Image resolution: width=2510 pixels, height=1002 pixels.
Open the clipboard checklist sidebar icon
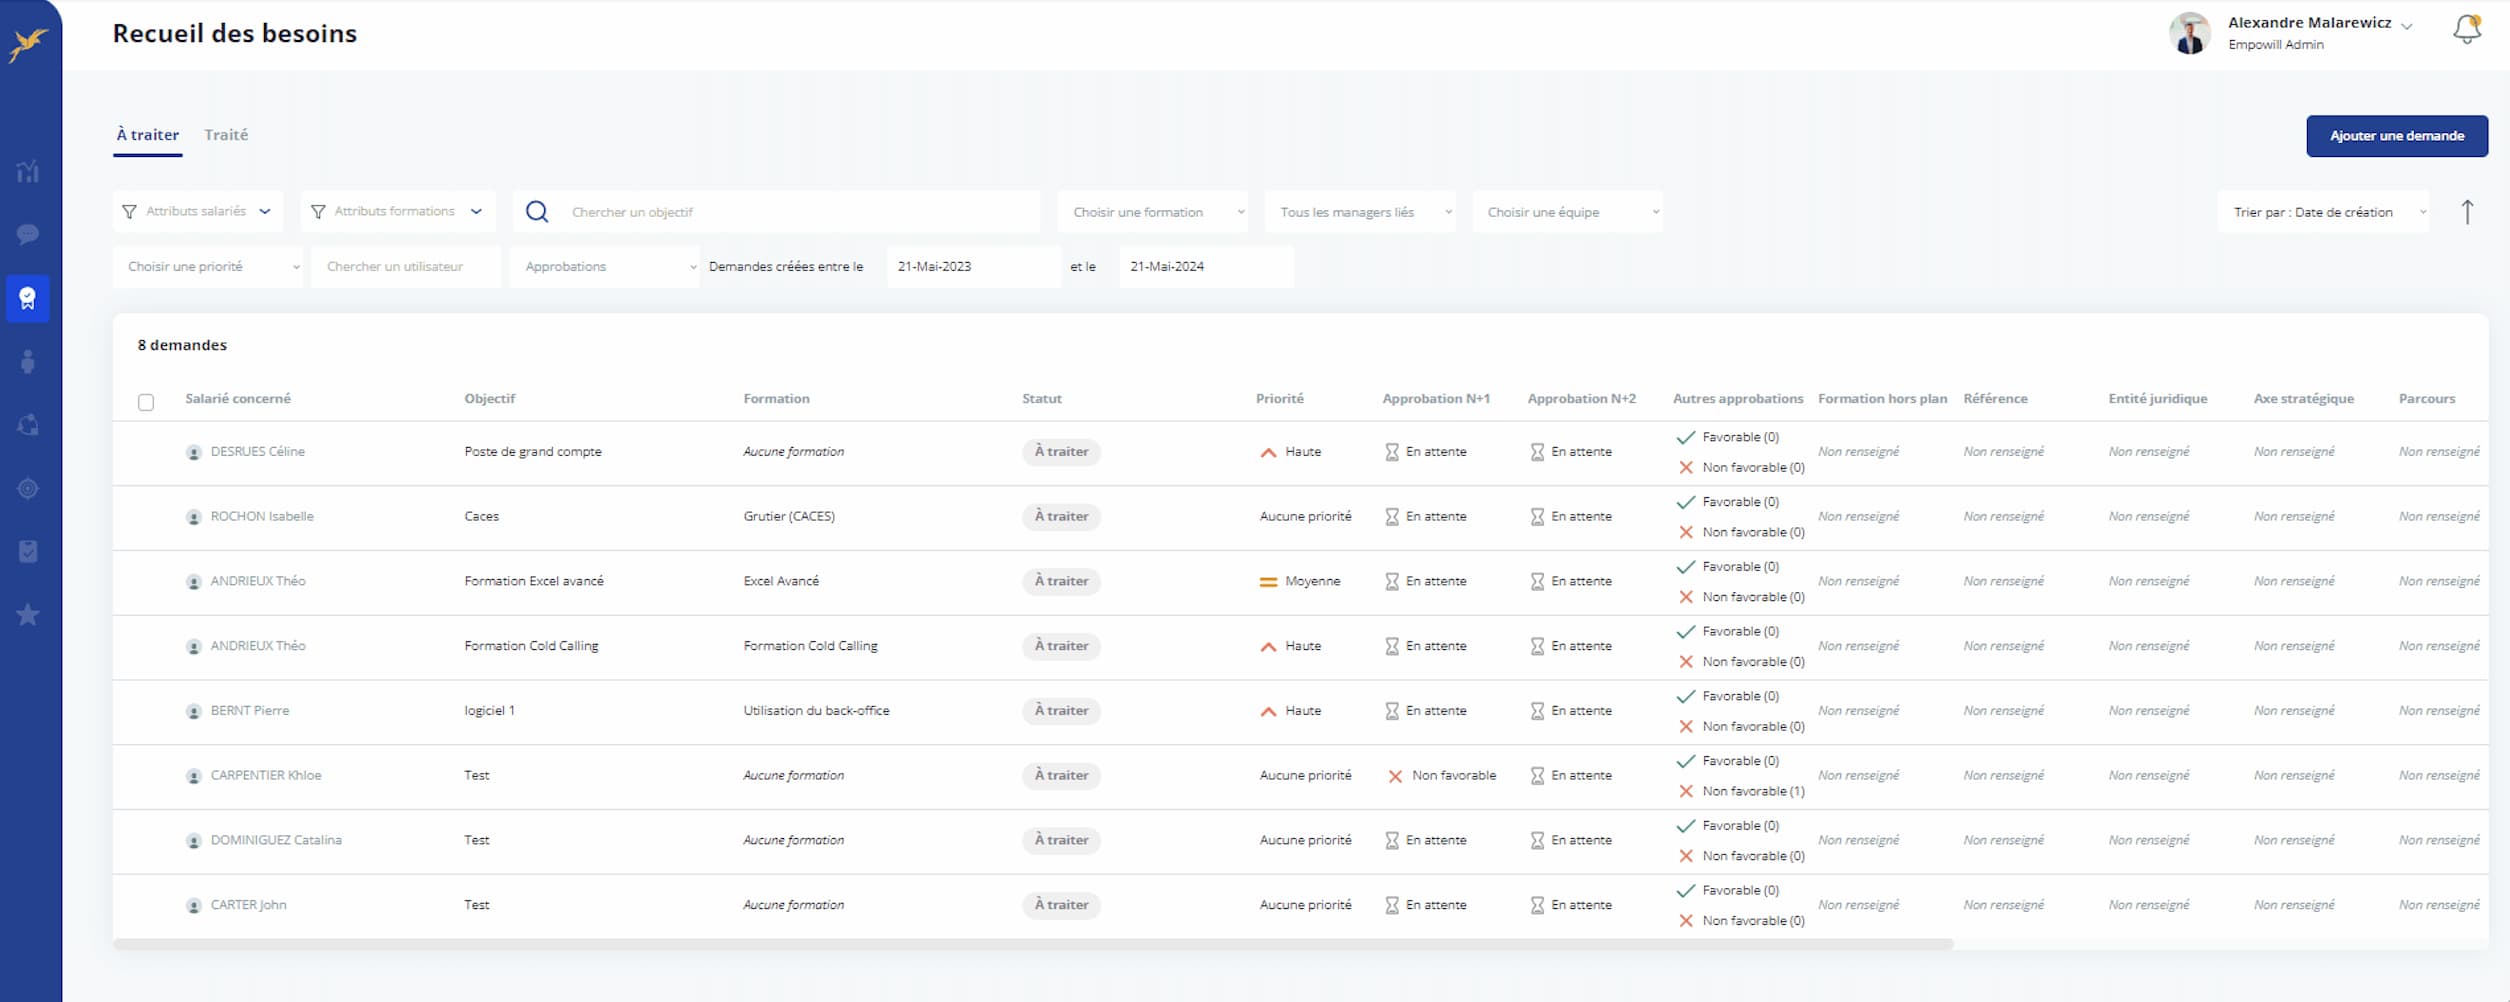tap(28, 551)
